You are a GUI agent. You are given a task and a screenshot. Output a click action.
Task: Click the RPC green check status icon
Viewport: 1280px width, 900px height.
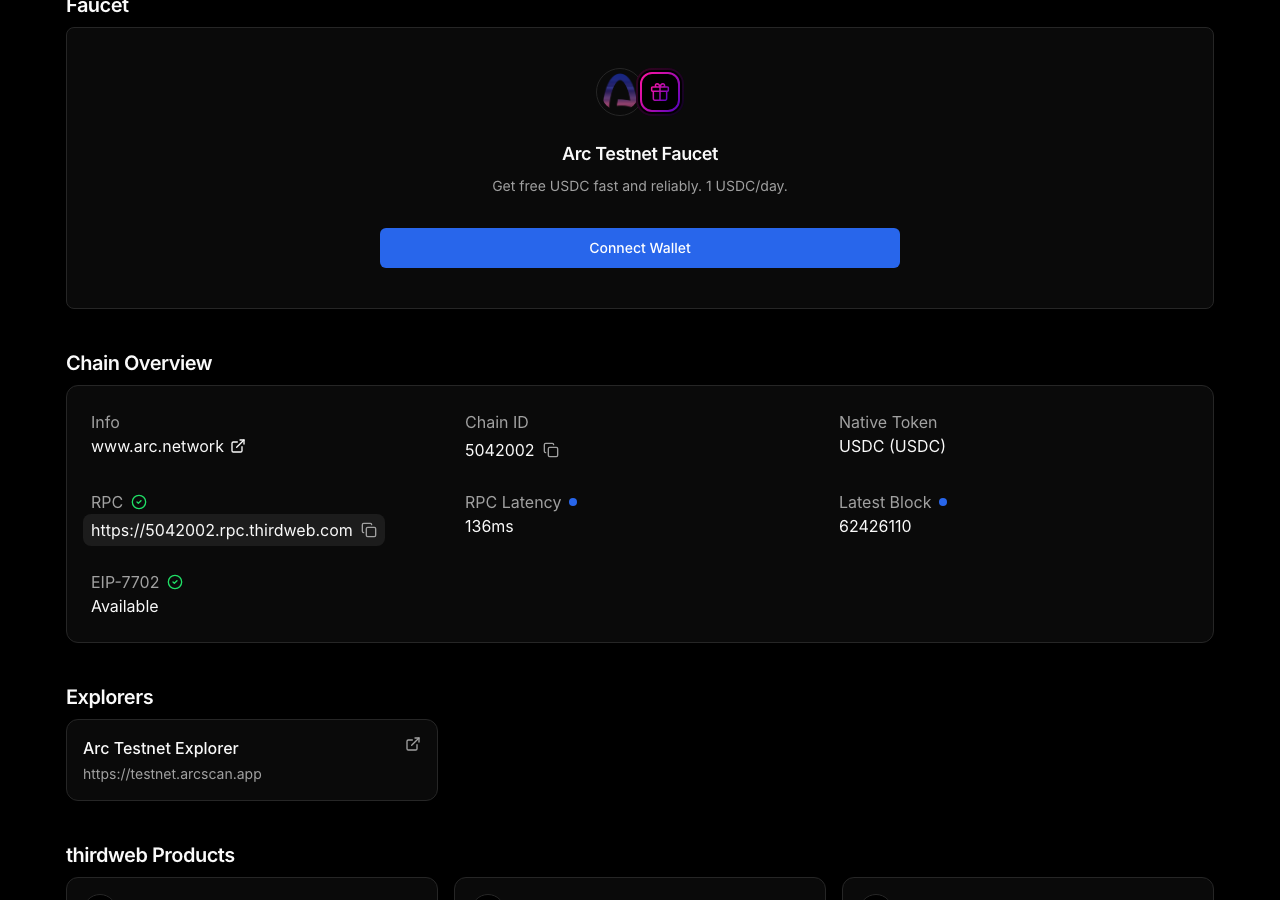pos(139,502)
